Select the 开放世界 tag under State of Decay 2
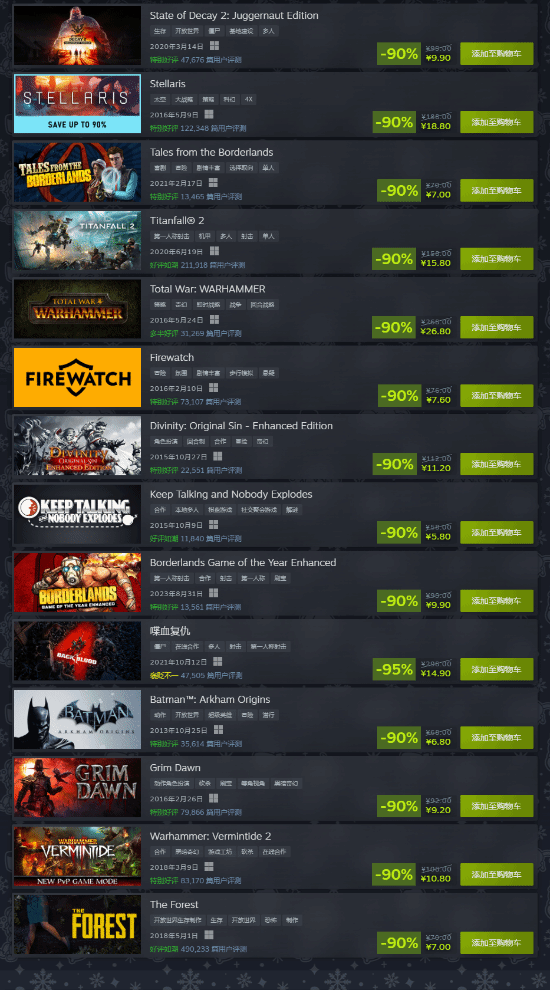550x990 pixels. coord(186,30)
